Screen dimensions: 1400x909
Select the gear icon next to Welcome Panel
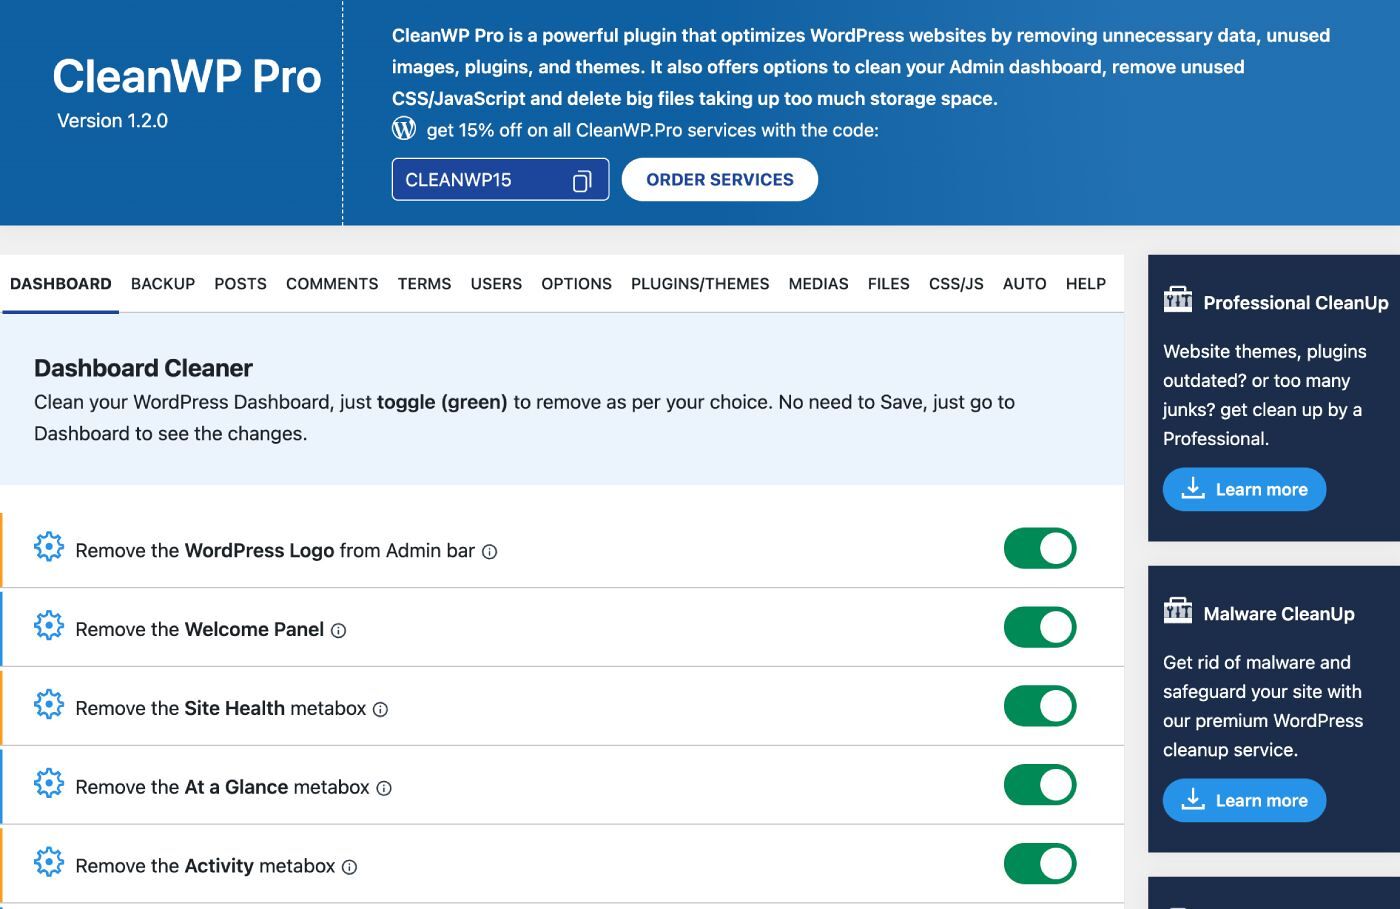49,625
